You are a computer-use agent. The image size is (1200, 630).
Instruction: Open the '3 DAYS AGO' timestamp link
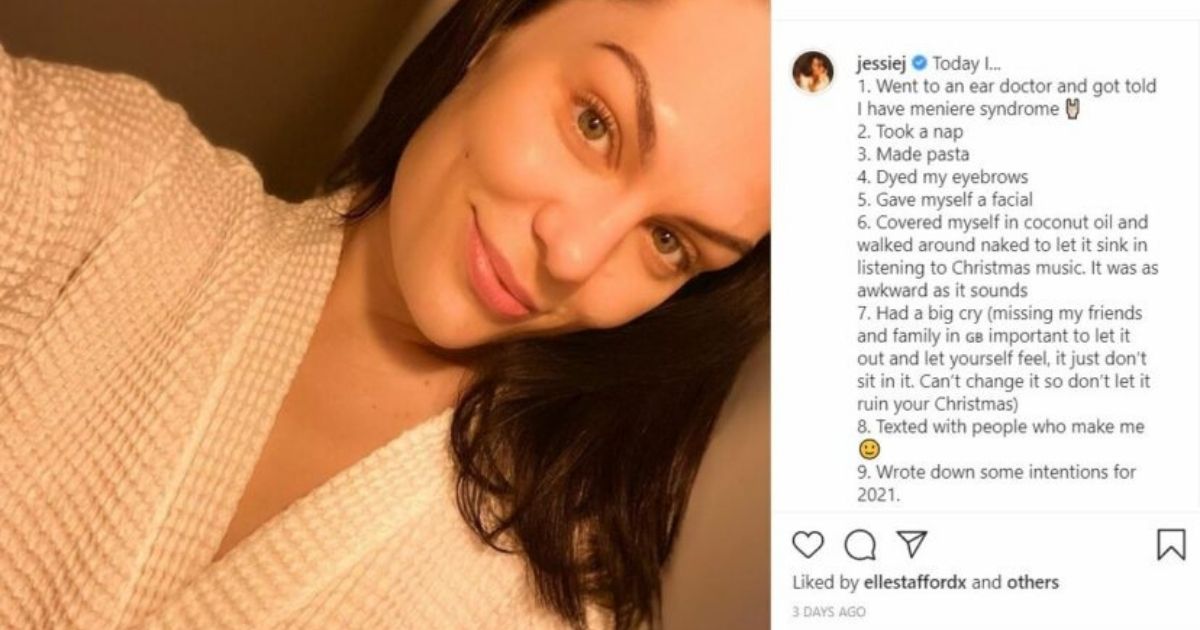coord(829,612)
